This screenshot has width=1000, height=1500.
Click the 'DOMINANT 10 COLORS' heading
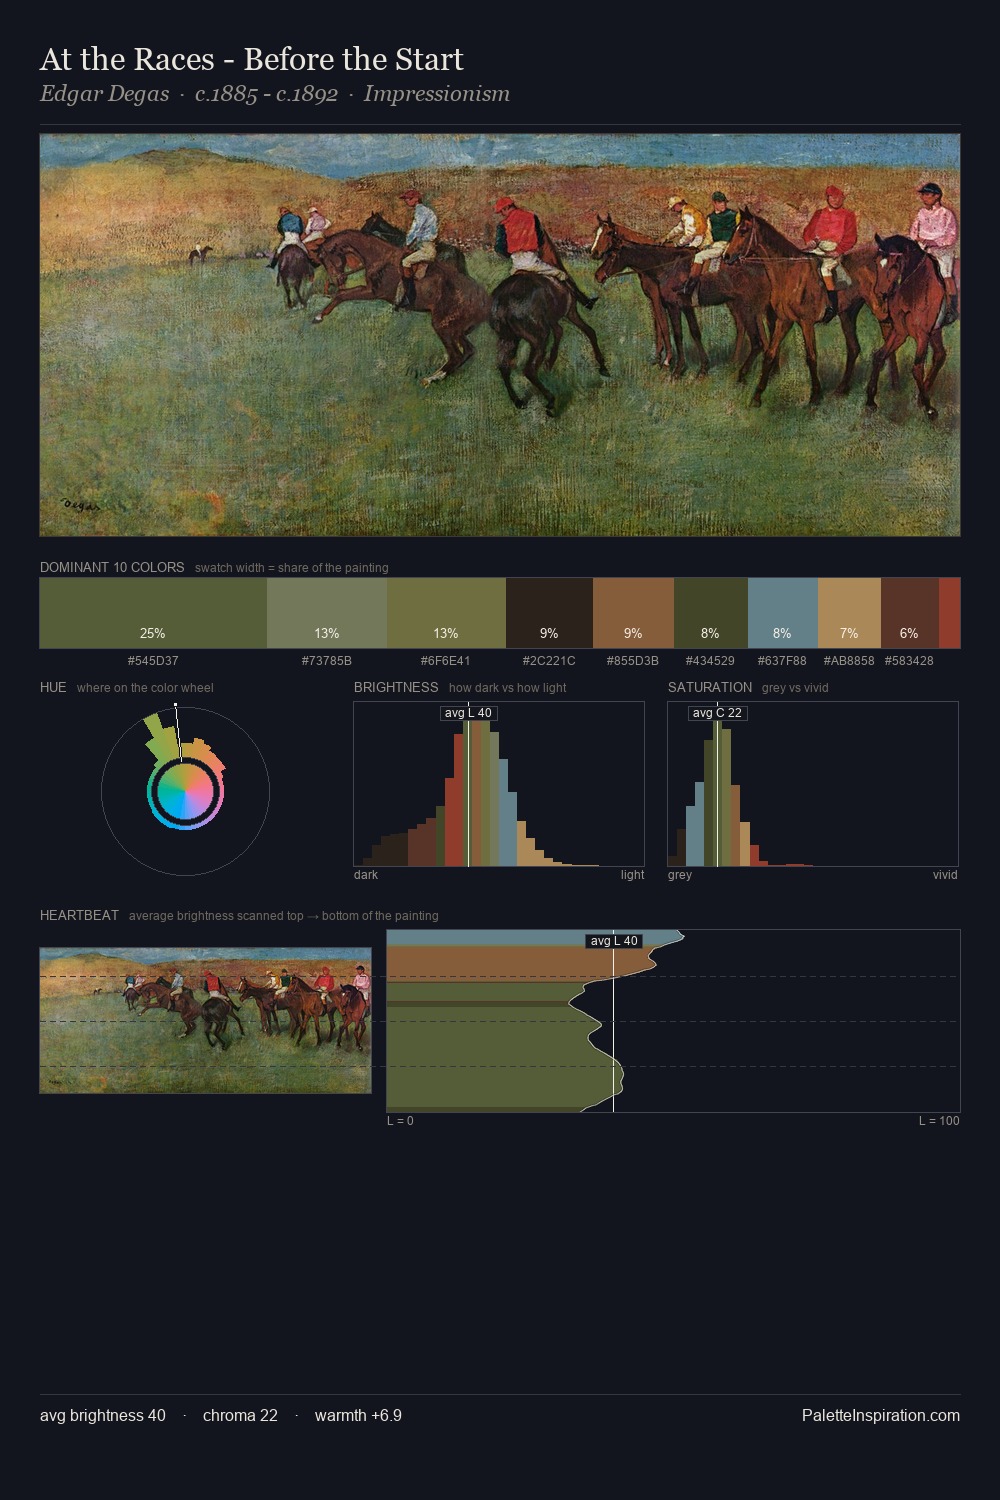click(112, 567)
